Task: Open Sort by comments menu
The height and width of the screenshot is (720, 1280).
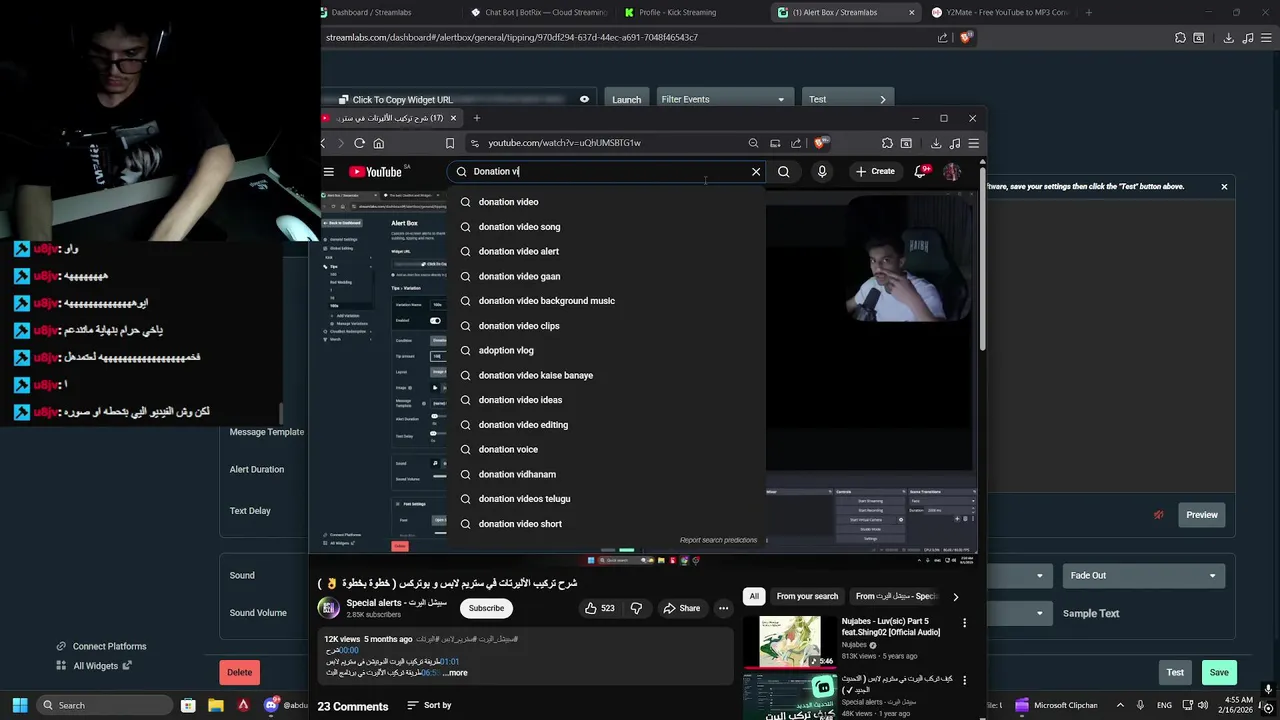Action: 429,706
